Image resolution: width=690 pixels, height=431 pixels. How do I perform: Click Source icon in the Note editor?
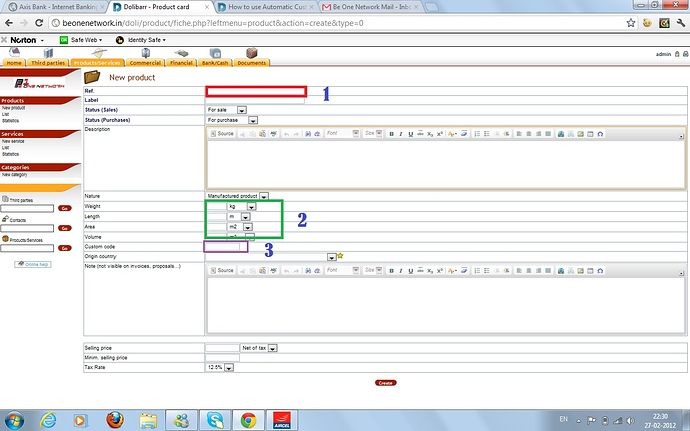[x=222, y=270]
